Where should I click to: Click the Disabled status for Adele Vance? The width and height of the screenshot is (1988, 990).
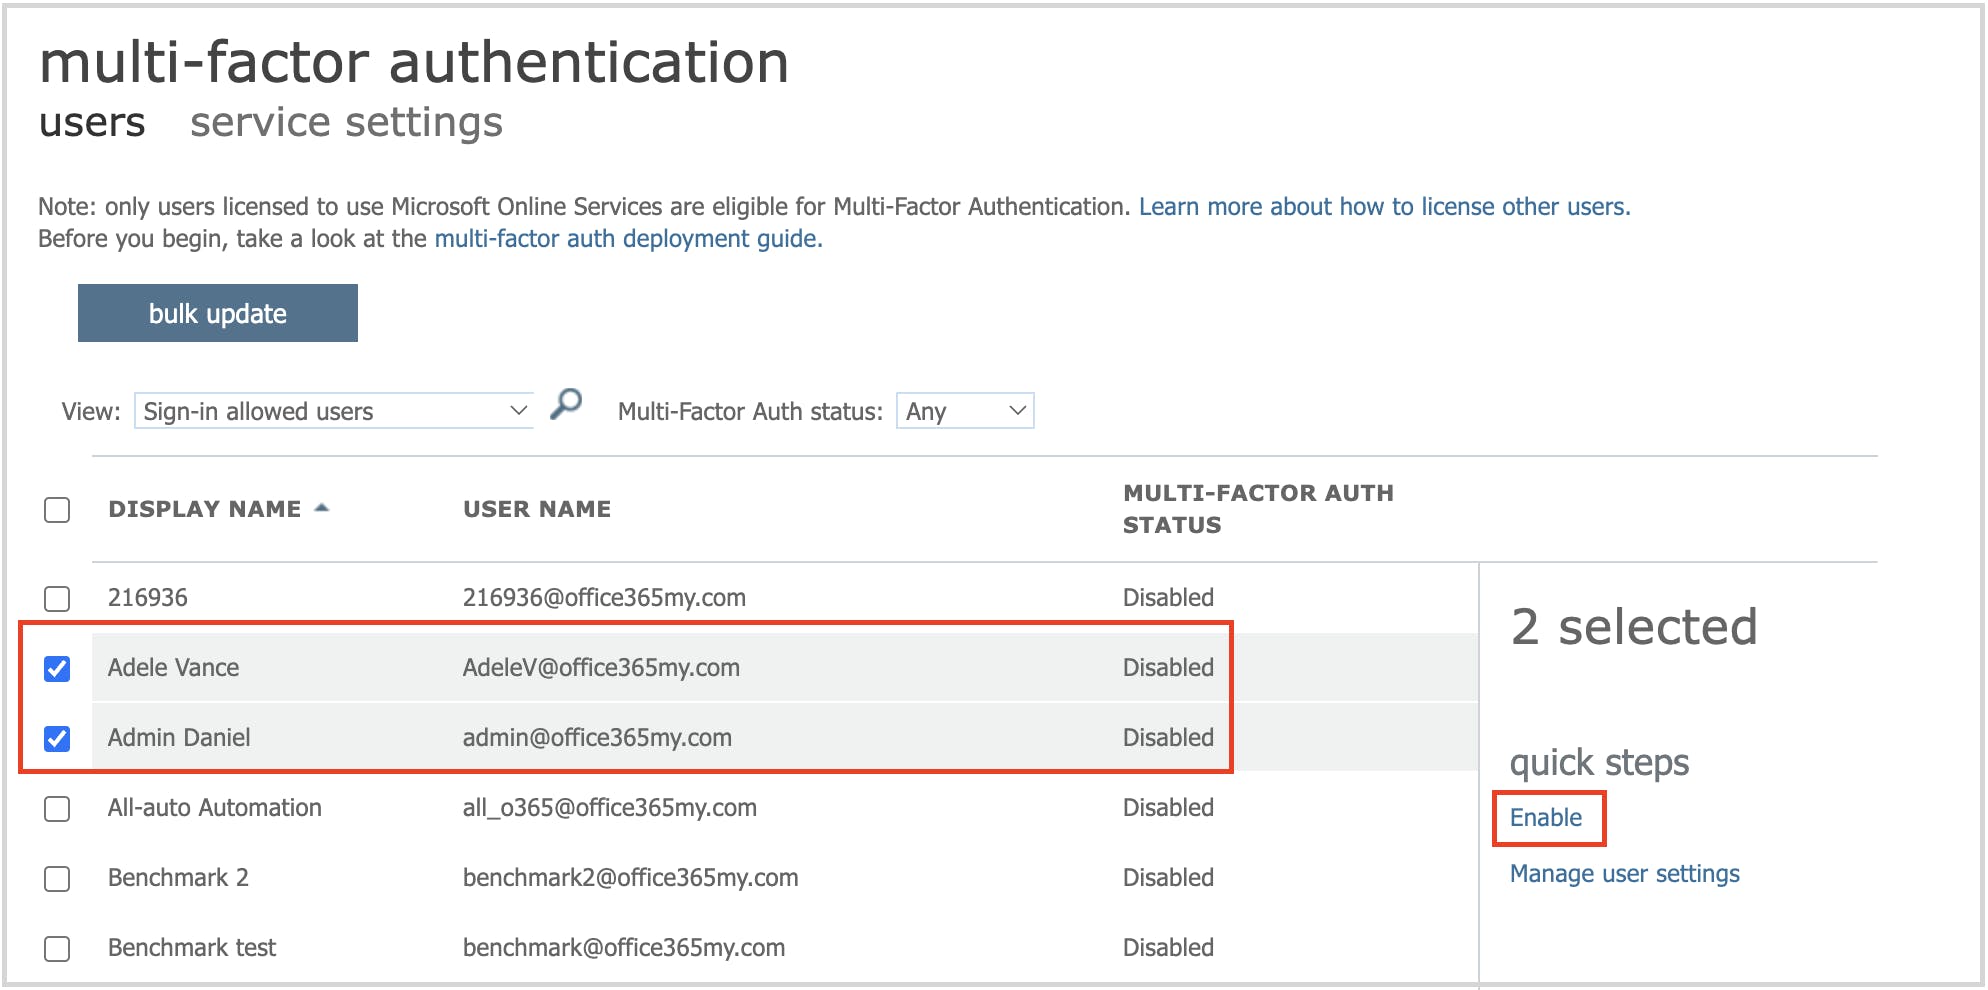coord(1168,667)
